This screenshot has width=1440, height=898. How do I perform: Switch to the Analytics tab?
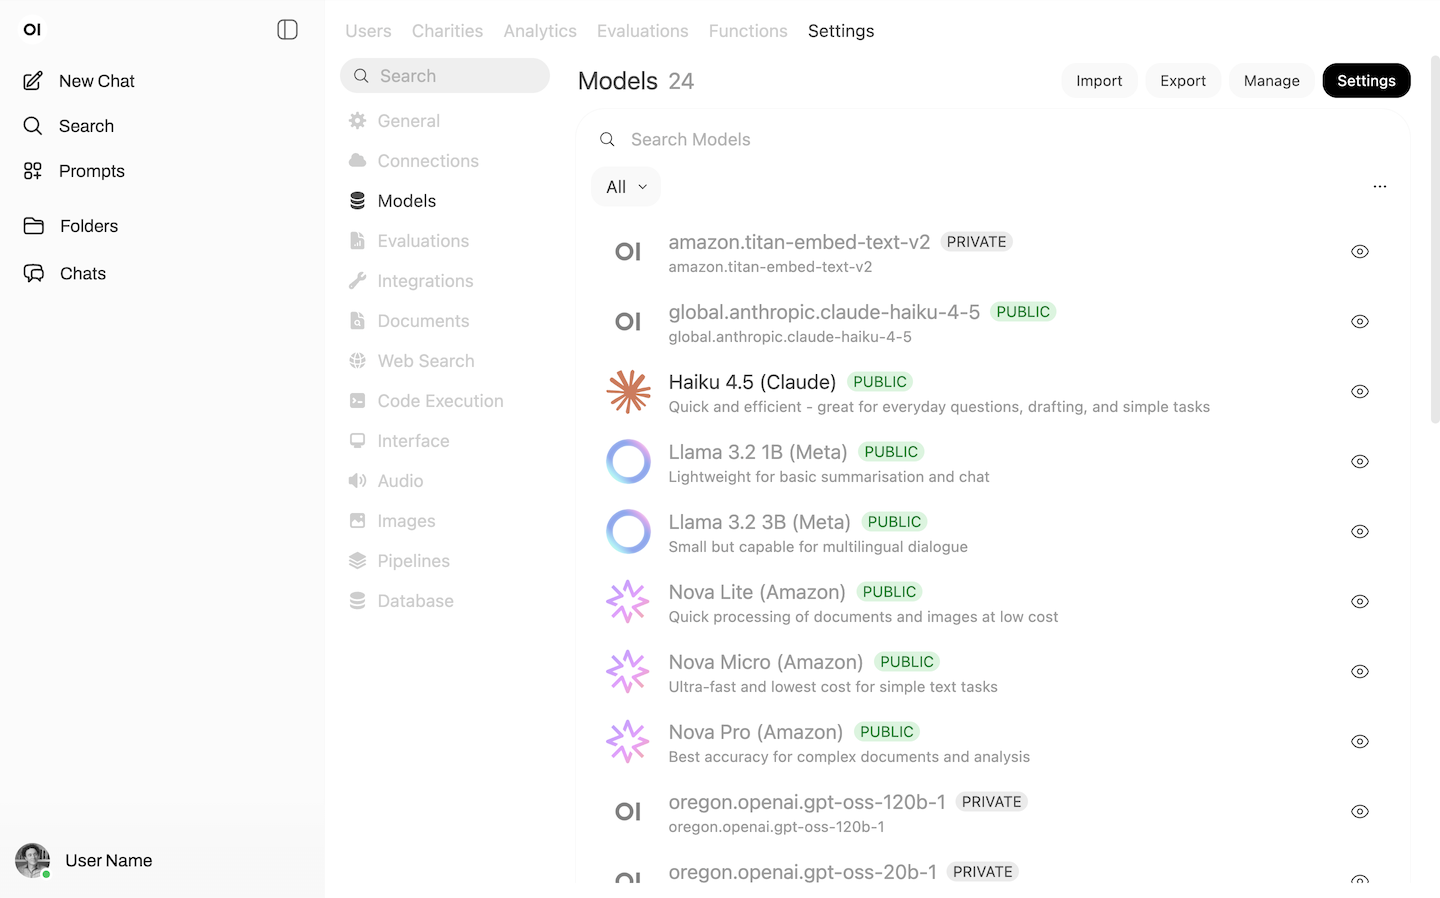[540, 31]
